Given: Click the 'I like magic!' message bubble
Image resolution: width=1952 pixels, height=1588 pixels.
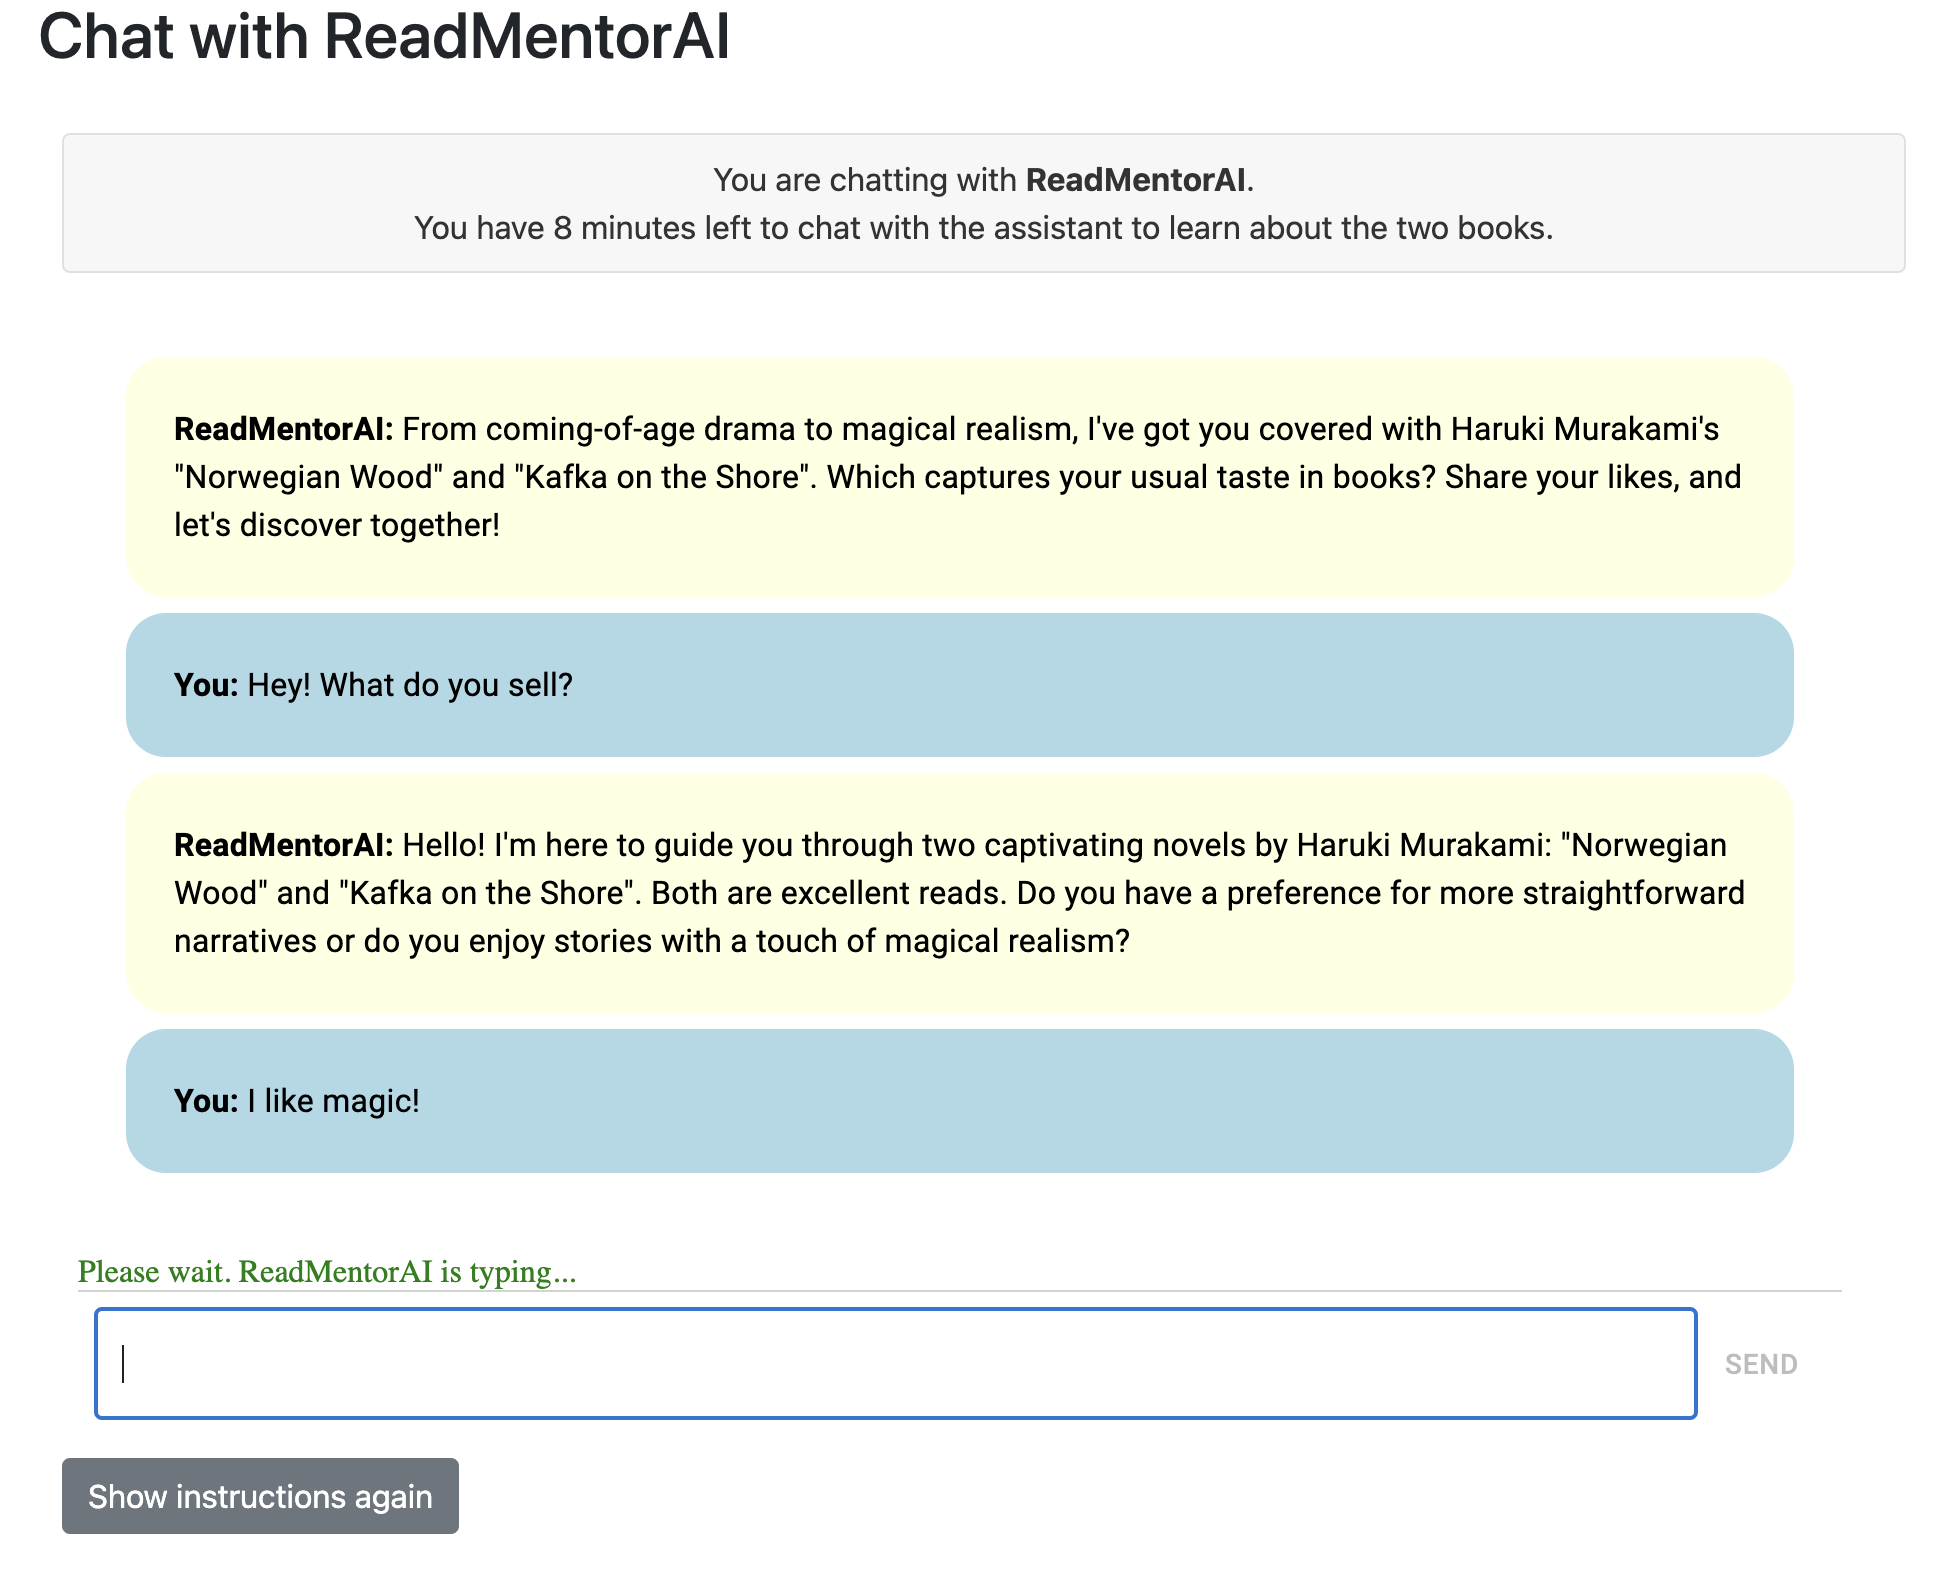Looking at the screenshot, I should [959, 1101].
